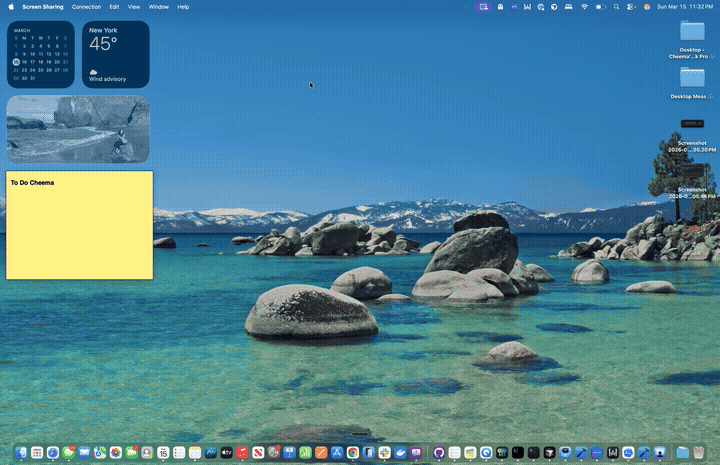Select the Screenshot 05.20 PM file
Viewport: 720px width, 465px height.
click(x=692, y=134)
